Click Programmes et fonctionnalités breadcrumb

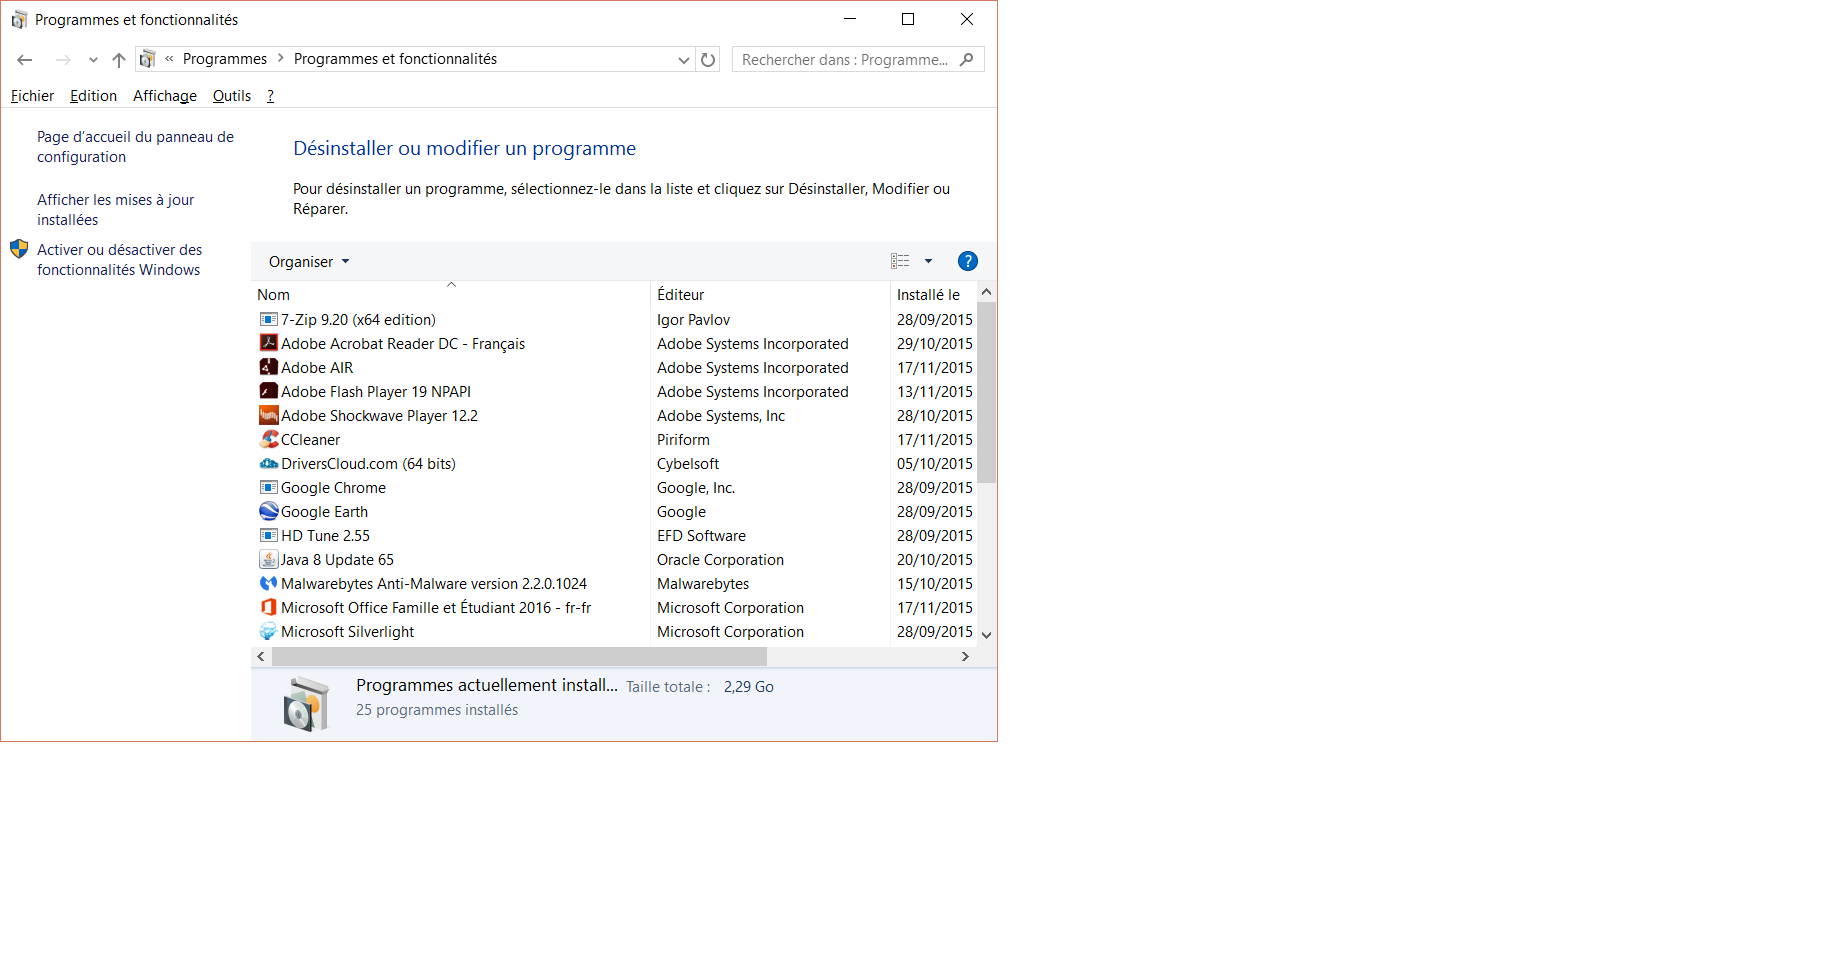tap(395, 59)
